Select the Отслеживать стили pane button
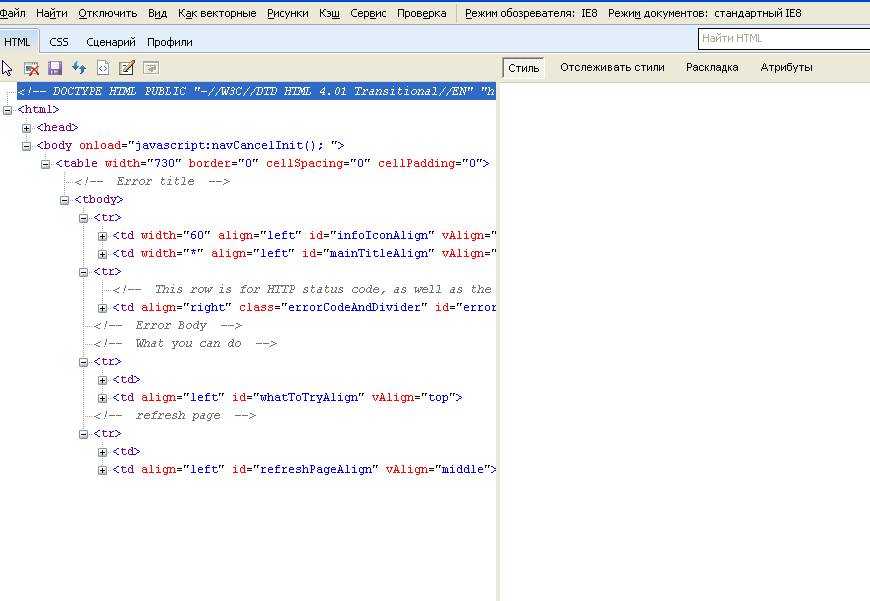Viewport: 870px width, 601px height. click(x=612, y=68)
